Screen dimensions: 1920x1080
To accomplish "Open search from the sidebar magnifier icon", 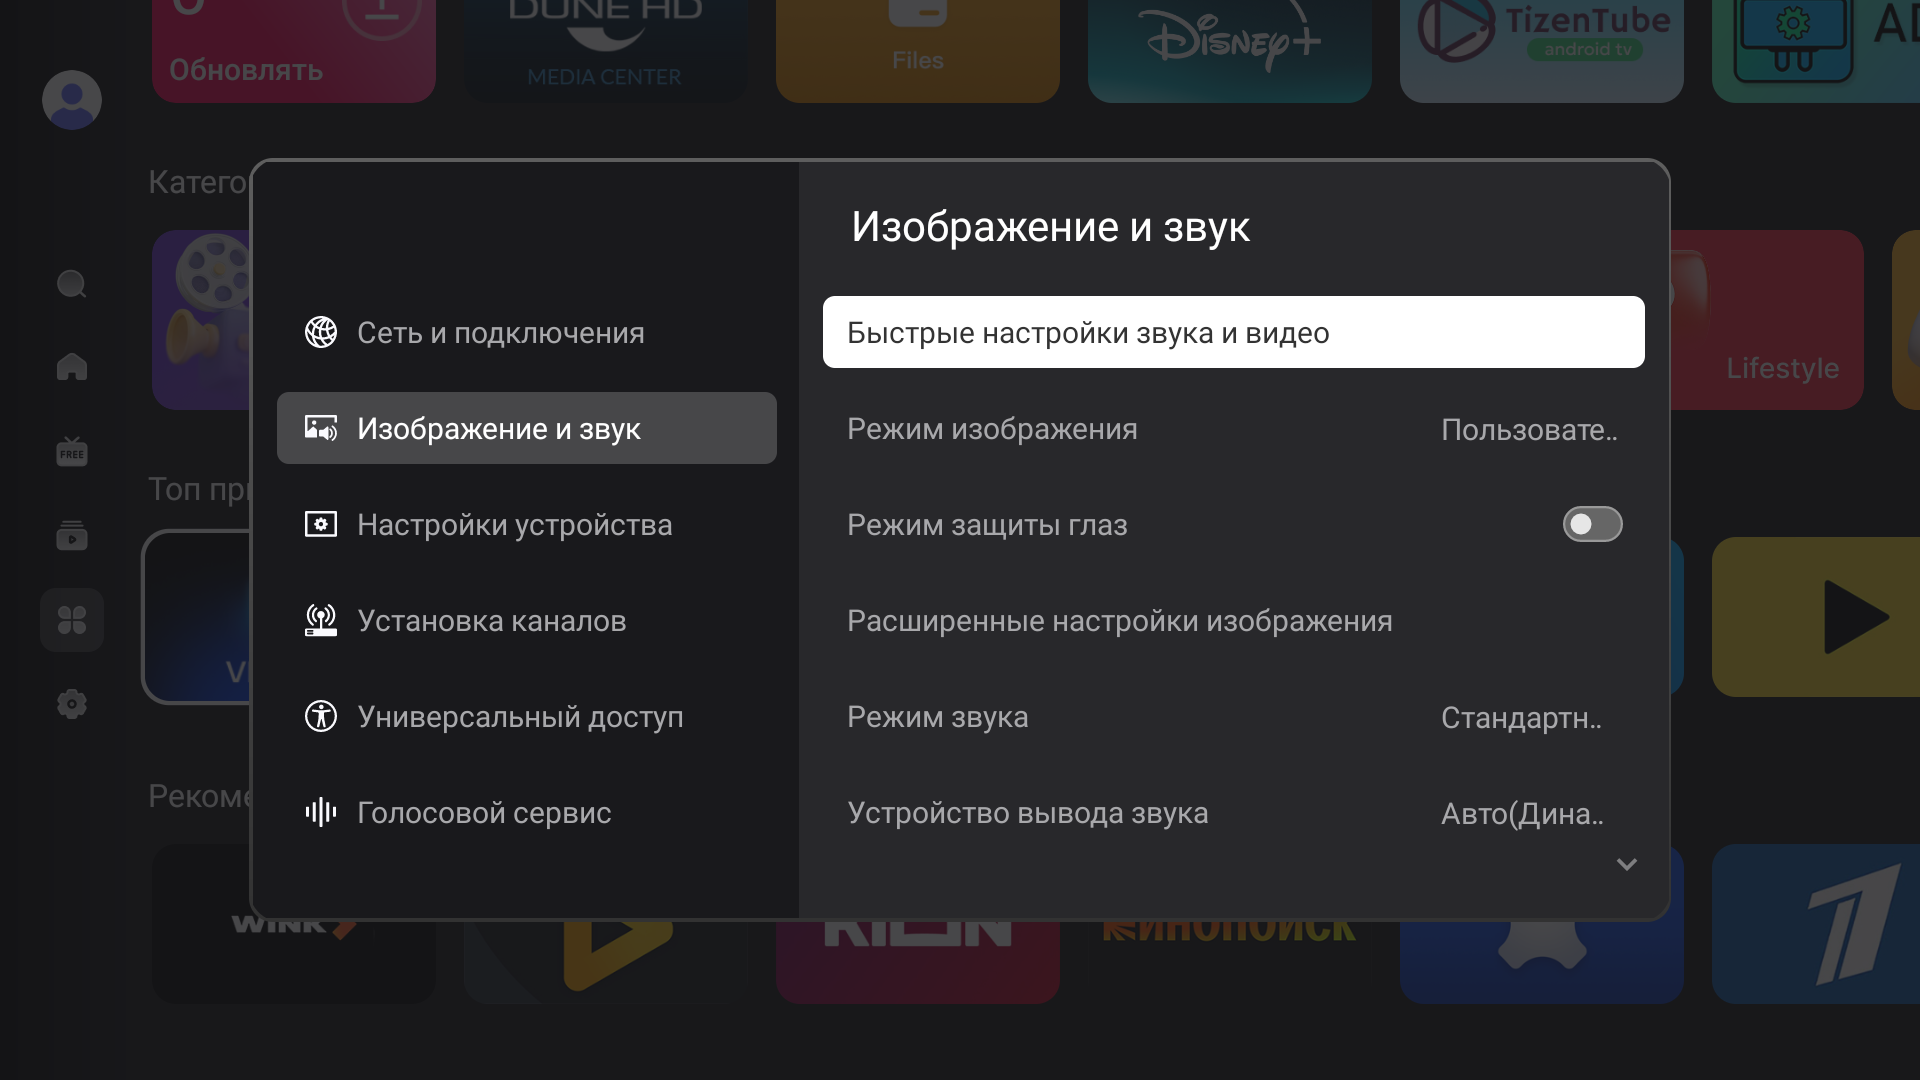I will [x=71, y=285].
